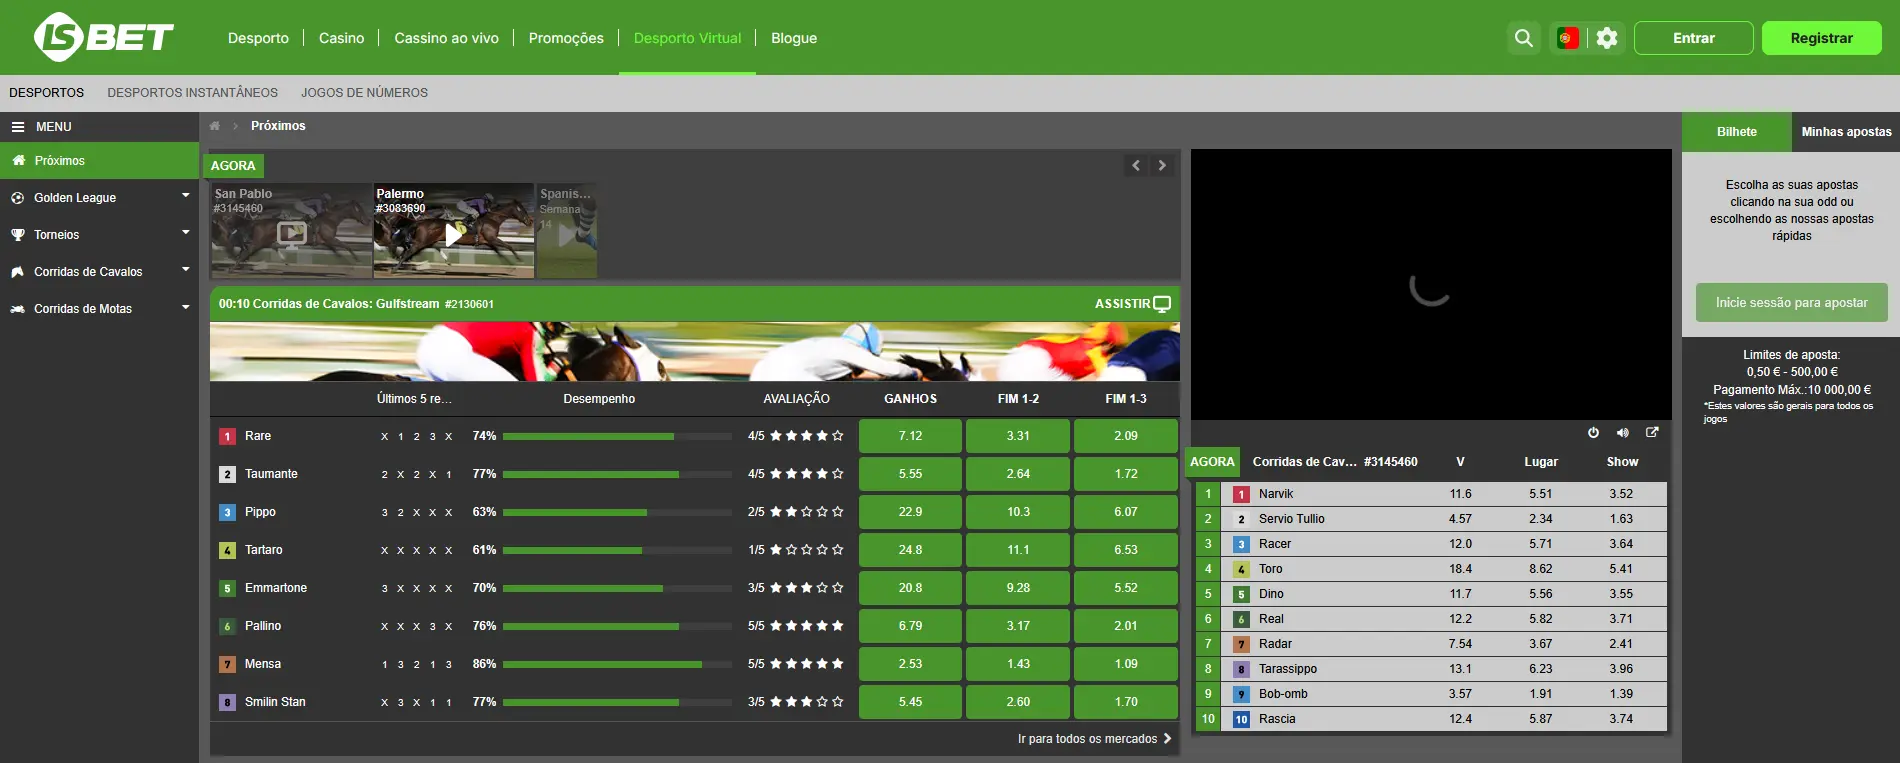The width and height of the screenshot is (1900, 763).
Task: Go to the Promoções menu item
Action: click(566, 38)
